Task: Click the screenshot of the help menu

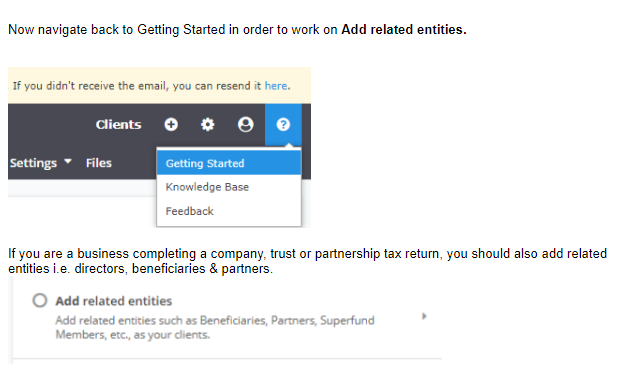Action: pyautogui.click(x=159, y=147)
